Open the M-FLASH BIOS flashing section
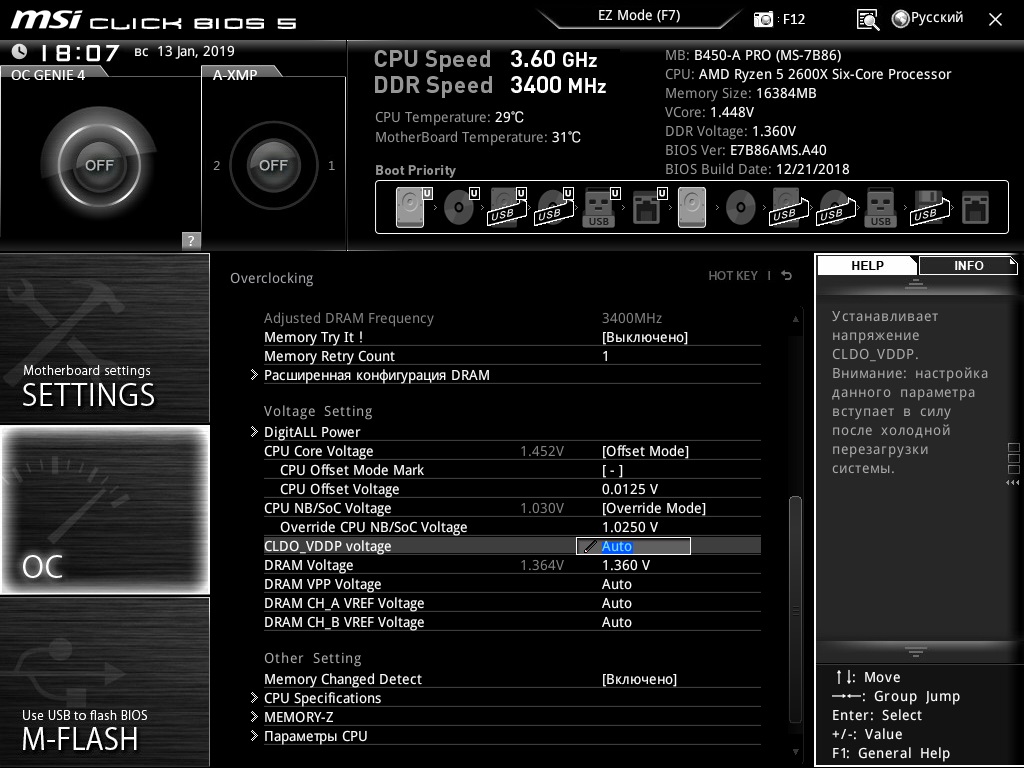 coord(104,682)
